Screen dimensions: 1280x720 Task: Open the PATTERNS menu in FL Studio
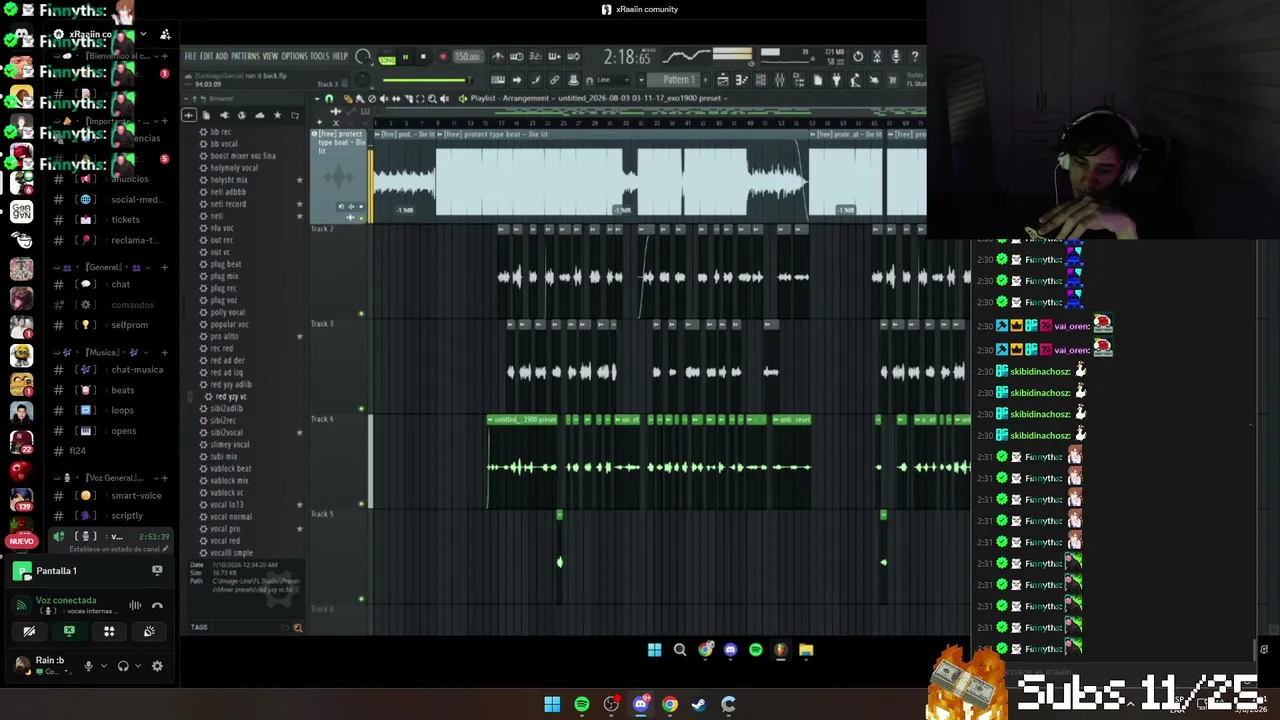tap(245, 57)
